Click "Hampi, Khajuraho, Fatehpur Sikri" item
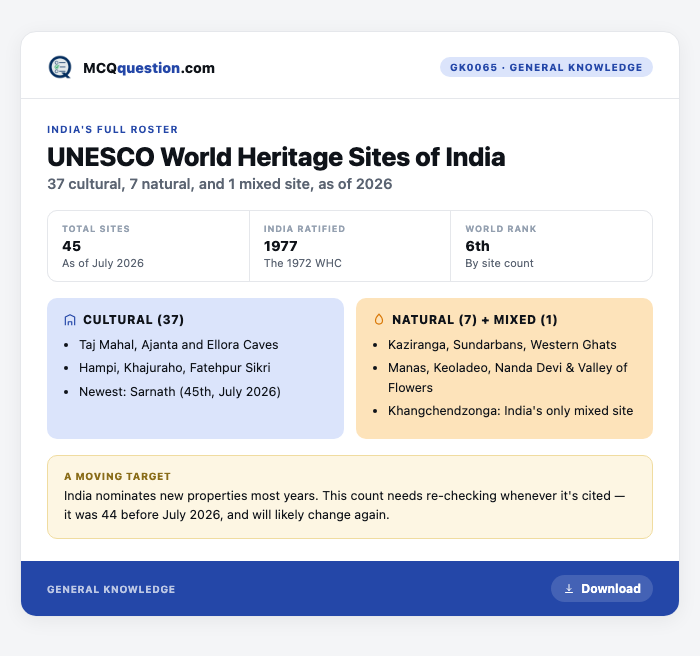 tap(175, 368)
